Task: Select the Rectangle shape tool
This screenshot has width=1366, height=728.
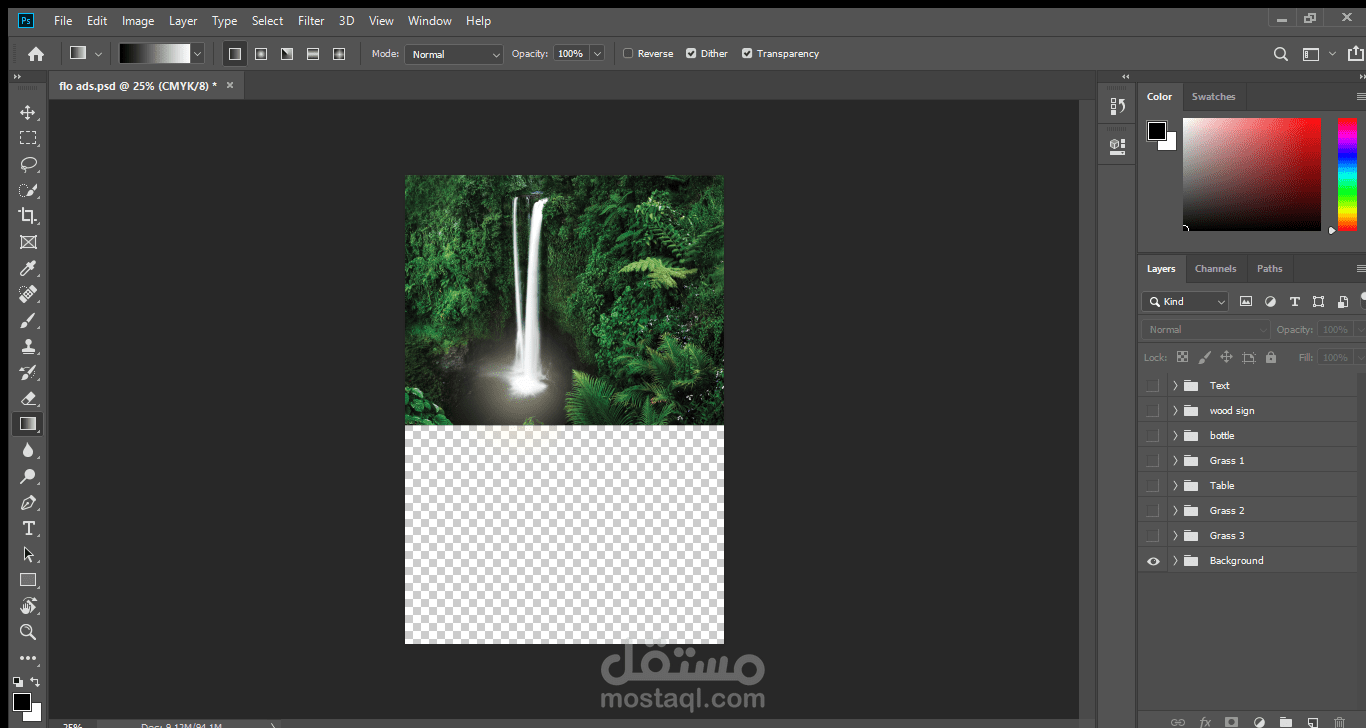Action: [x=28, y=580]
